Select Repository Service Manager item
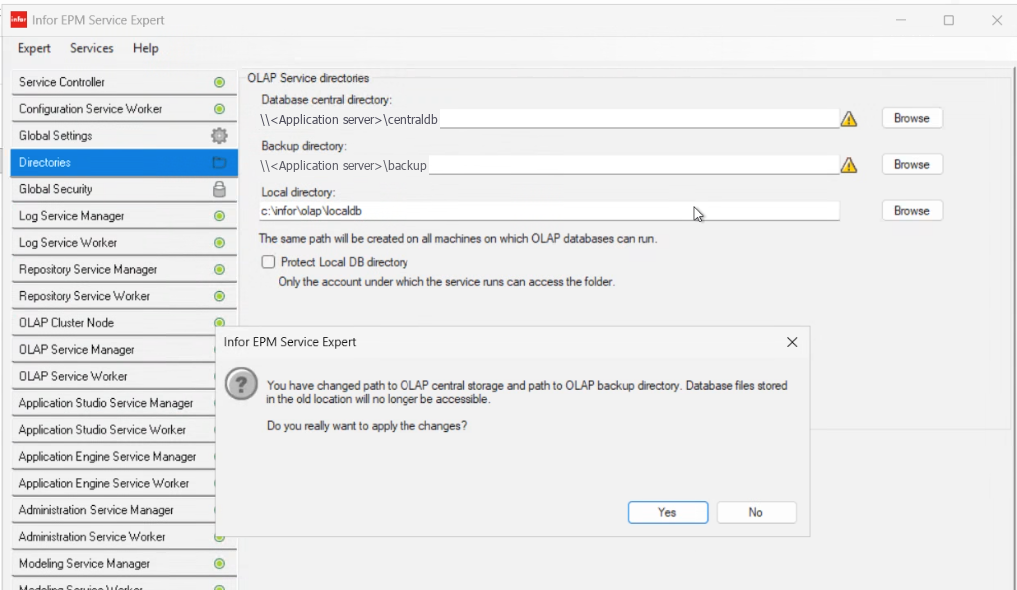Viewport: 1017px width, 590px height. (124, 269)
